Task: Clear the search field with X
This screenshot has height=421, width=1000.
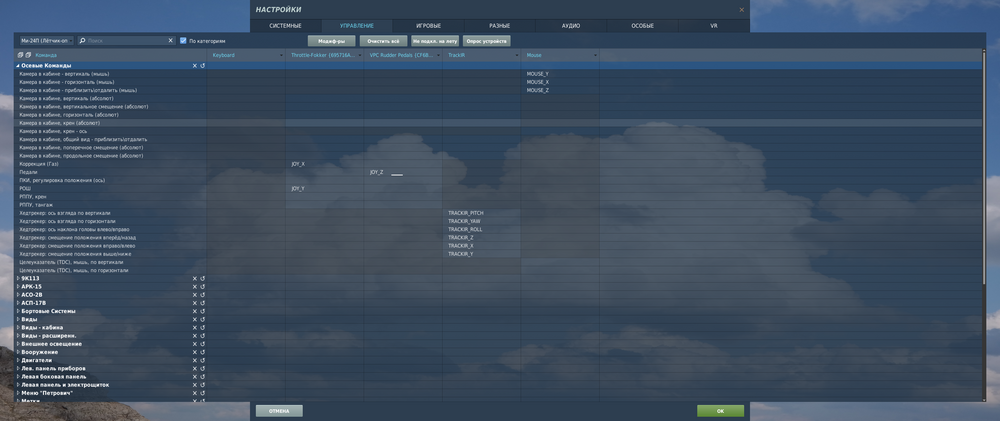Action: click(170, 41)
